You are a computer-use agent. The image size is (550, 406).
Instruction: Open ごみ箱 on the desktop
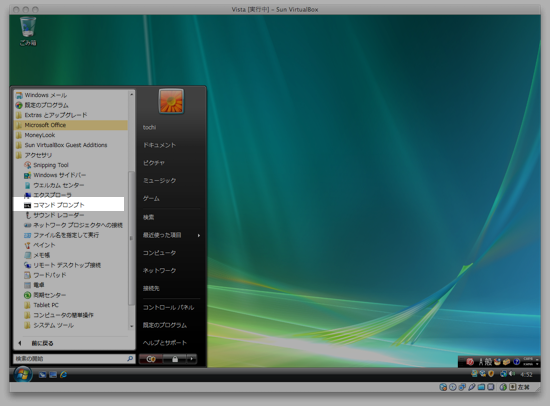tap(28, 32)
